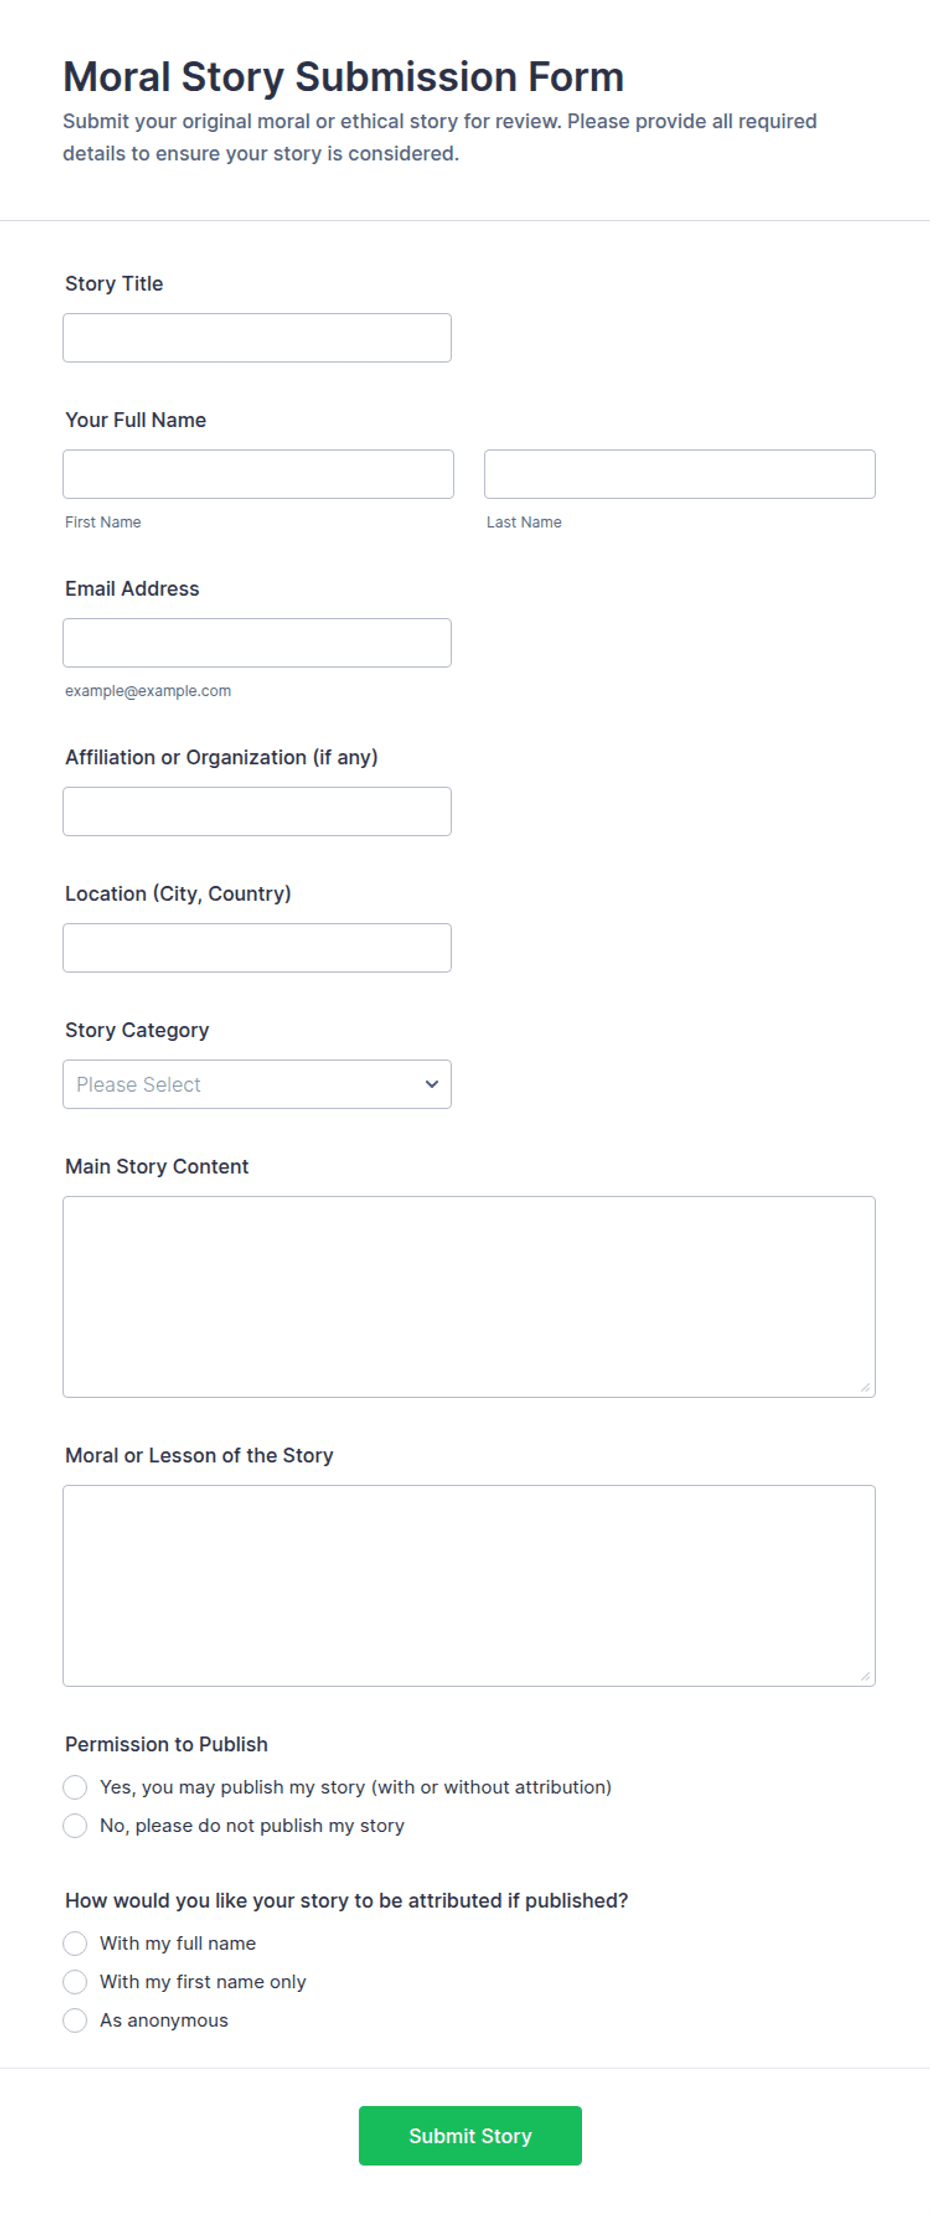Screen dimensions: 930x2215
Task: Click into the Last Name field
Action: click(x=680, y=474)
